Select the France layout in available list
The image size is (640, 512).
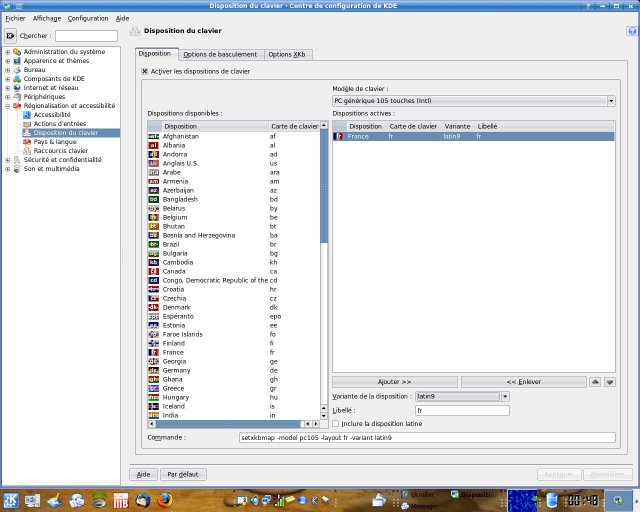pyautogui.click(x=172, y=352)
